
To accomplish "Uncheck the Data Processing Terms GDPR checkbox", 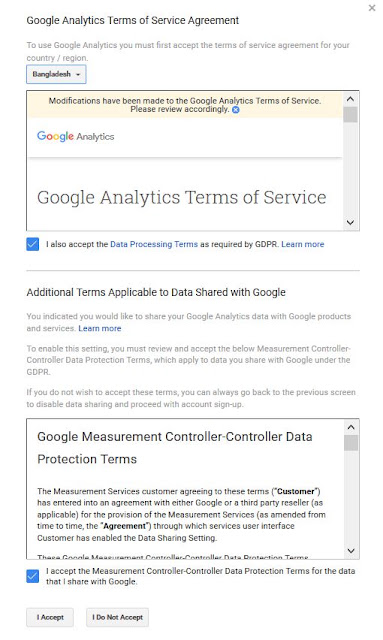I will coord(33,244).
